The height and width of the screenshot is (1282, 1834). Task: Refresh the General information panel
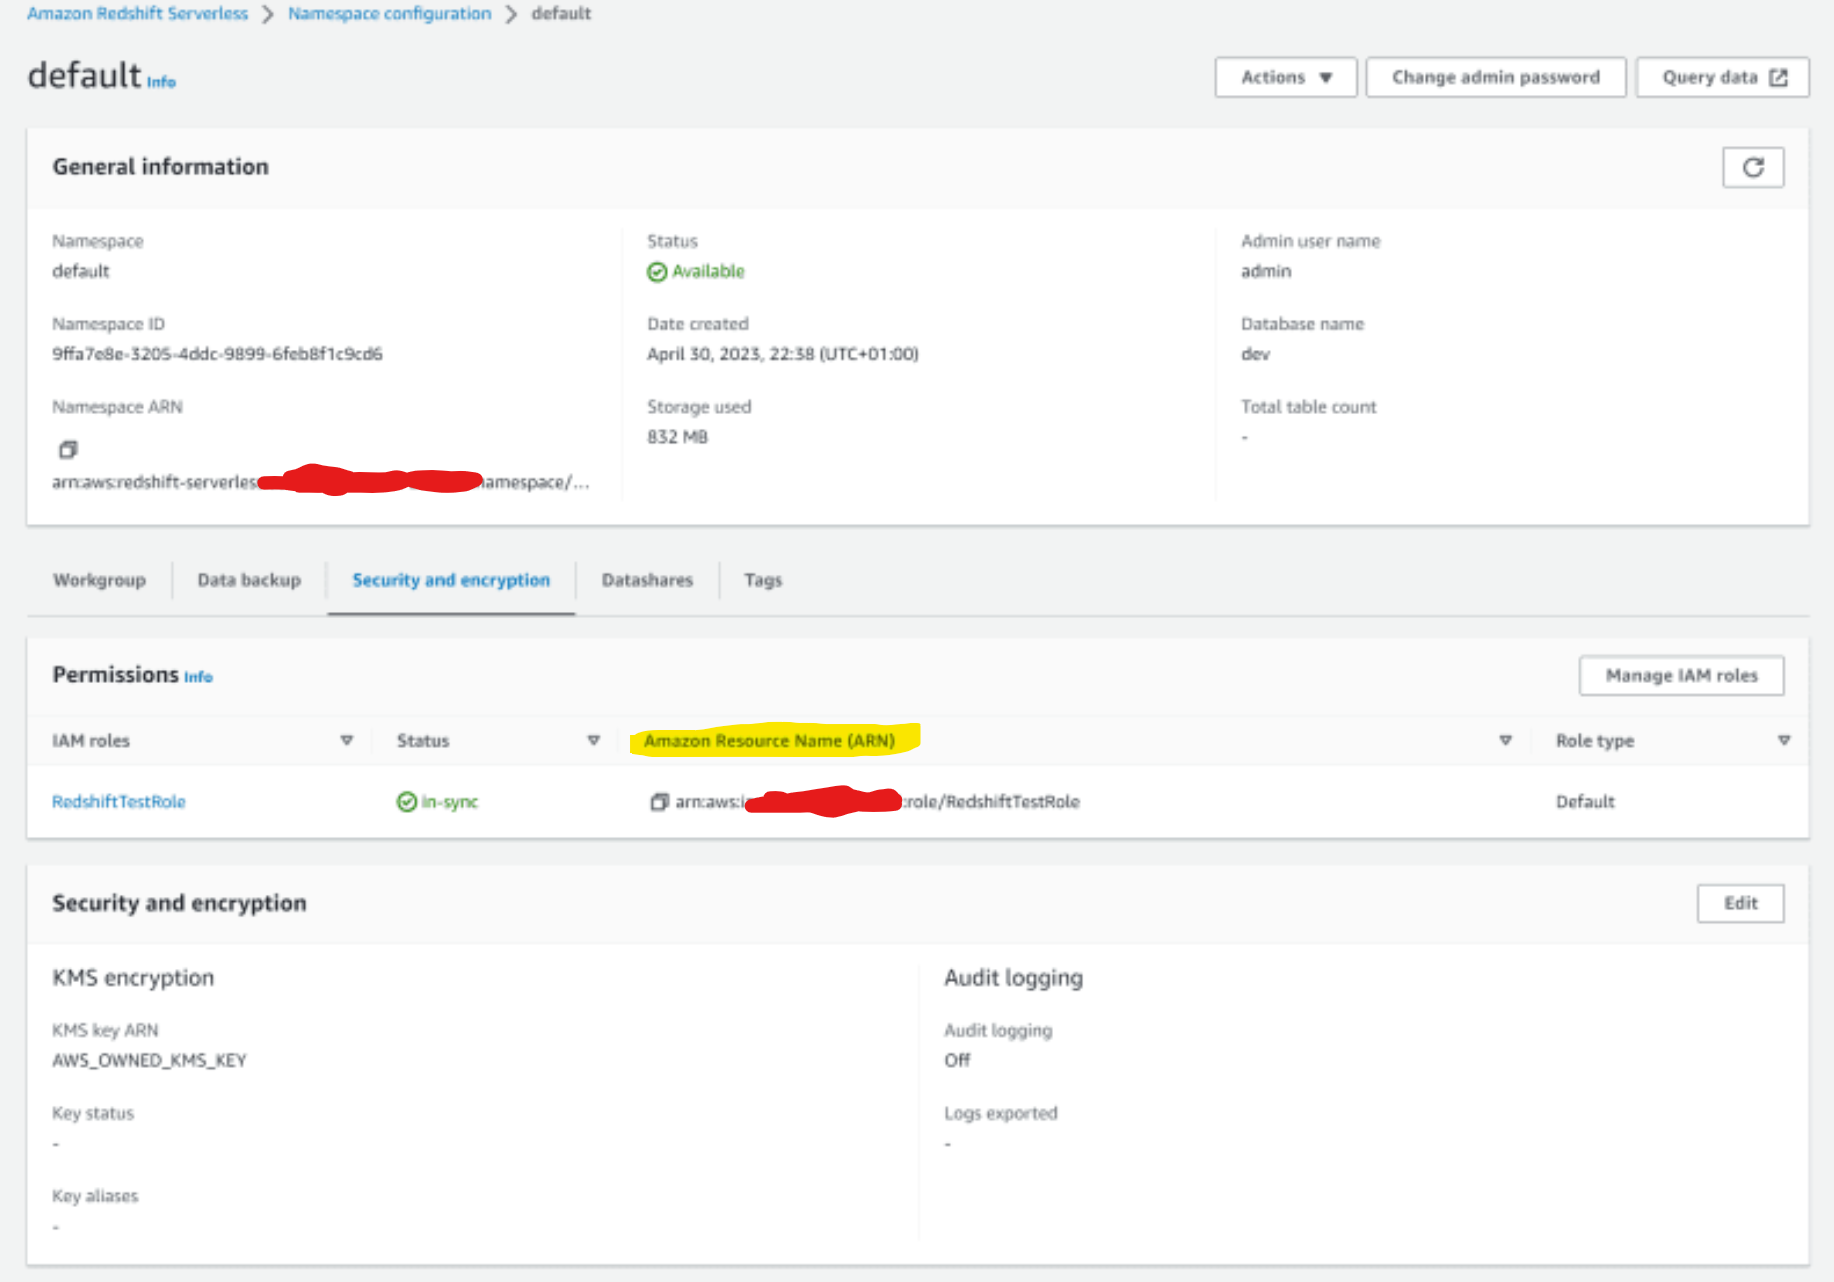click(x=1753, y=167)
